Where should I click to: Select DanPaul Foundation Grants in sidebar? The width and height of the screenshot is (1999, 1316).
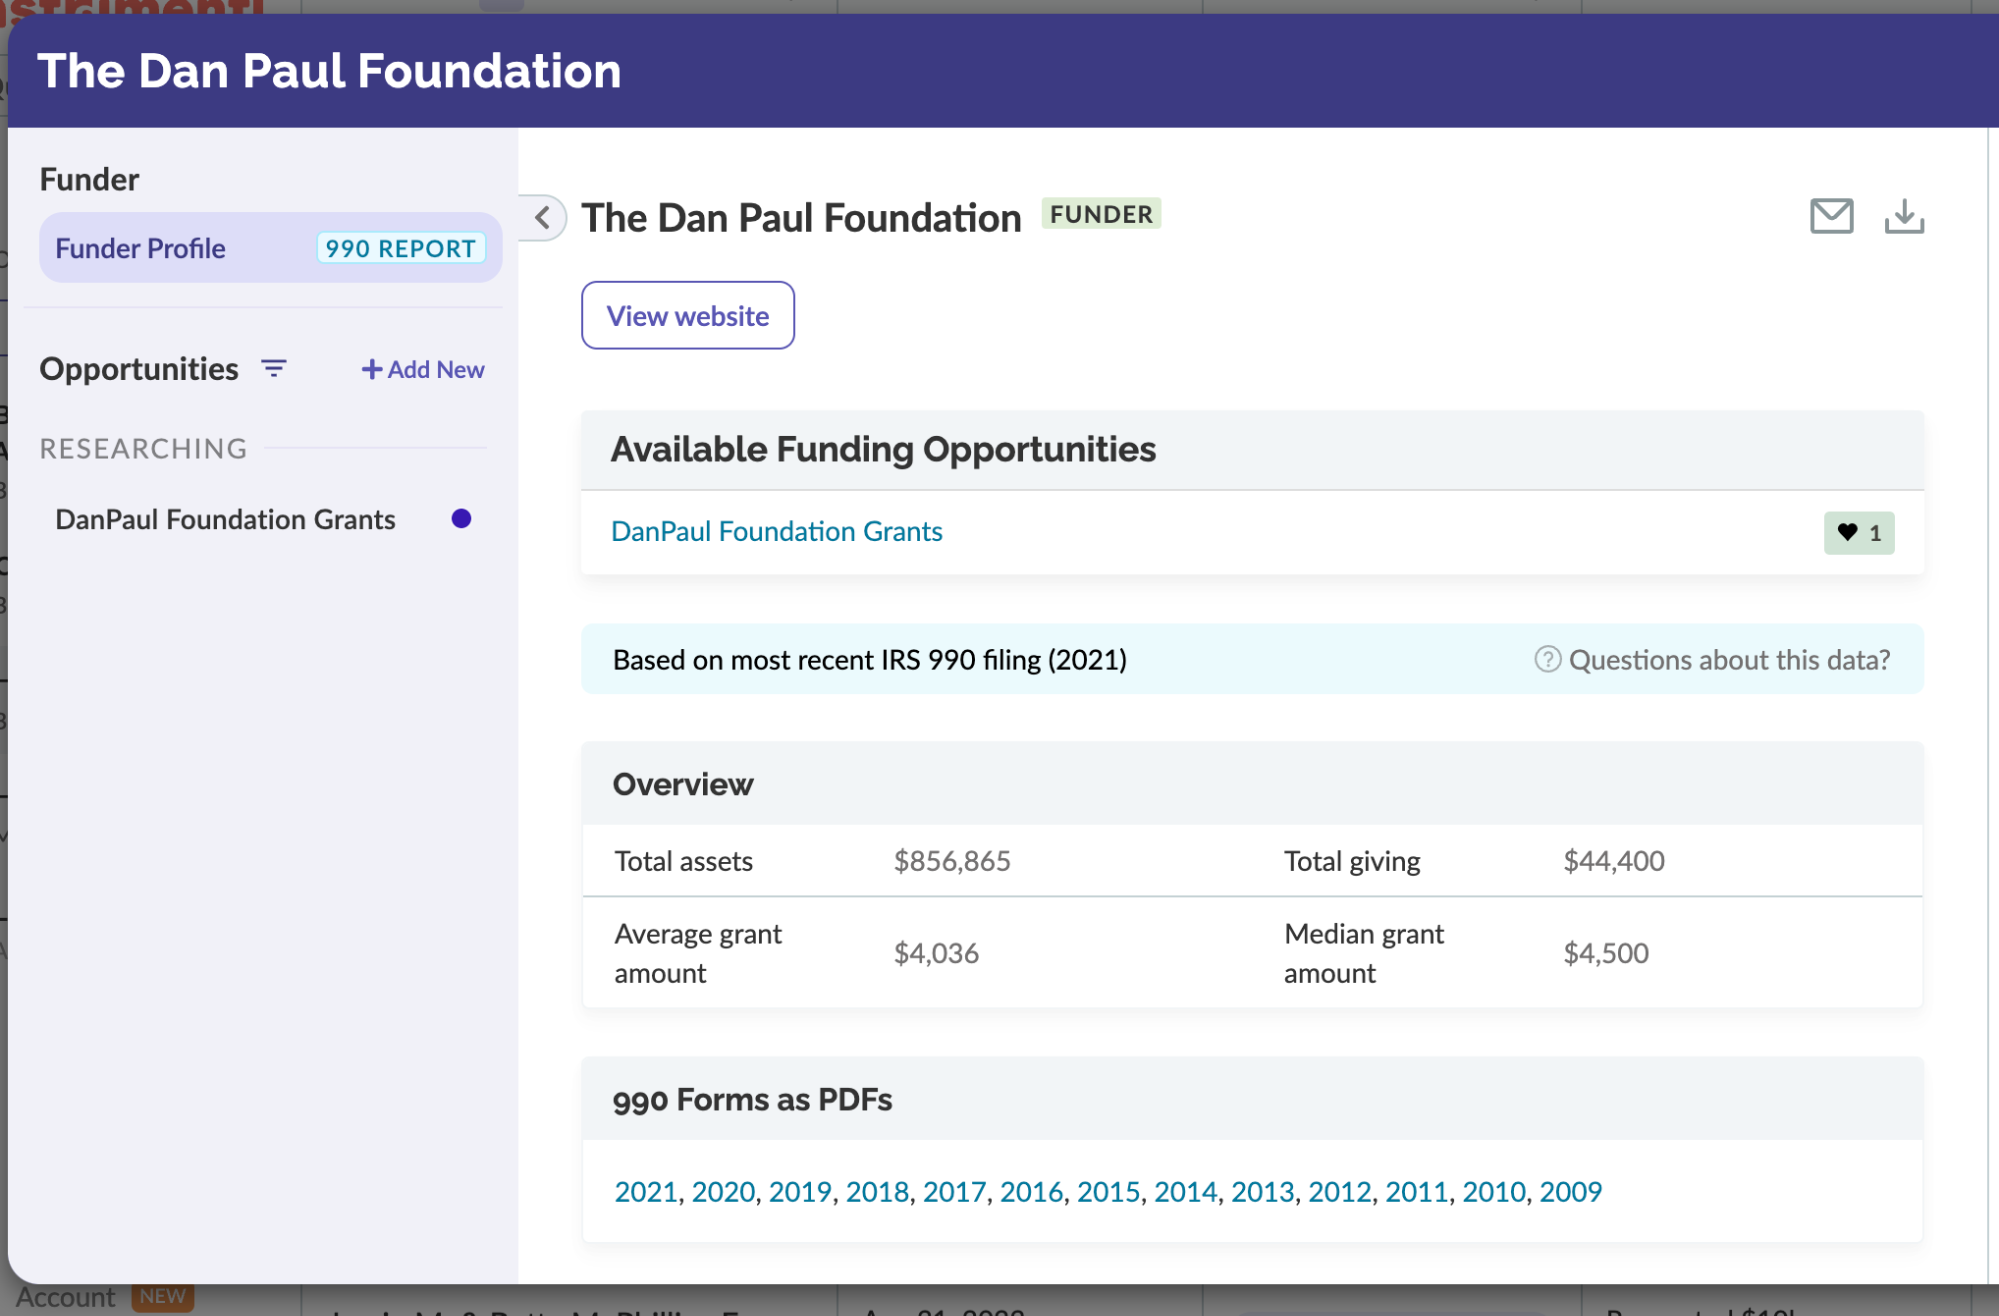225,519
